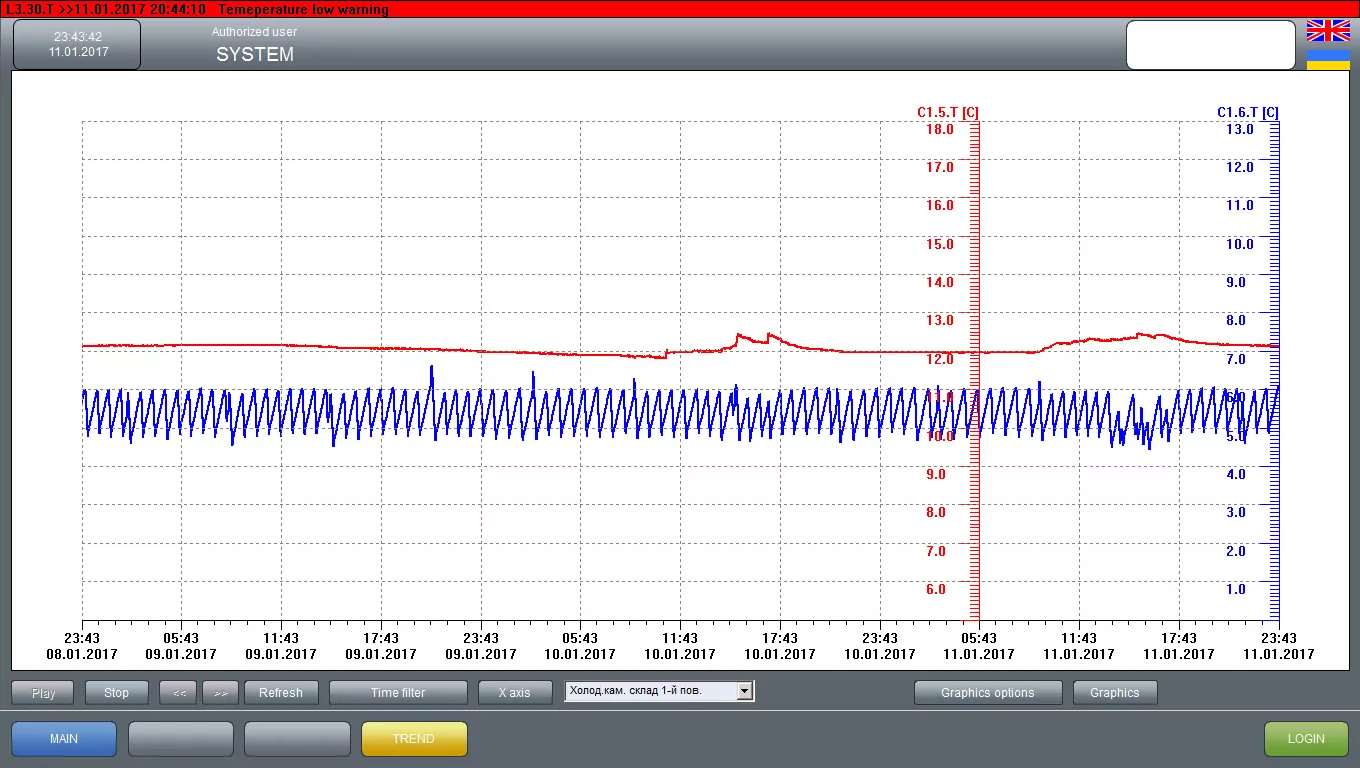Click the Play button
This screenshot has height=768, width=1360.
point(43,693)
